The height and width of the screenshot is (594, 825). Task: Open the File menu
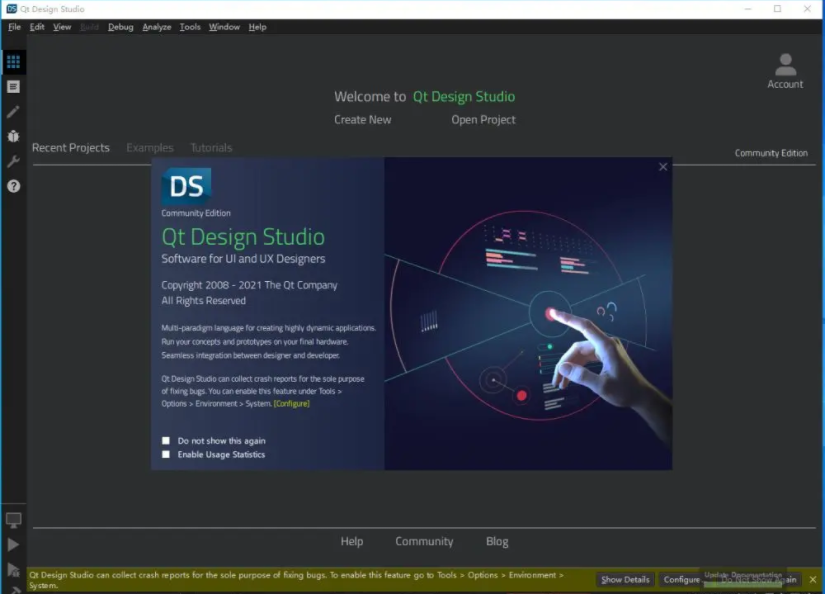tap(14, 27)
